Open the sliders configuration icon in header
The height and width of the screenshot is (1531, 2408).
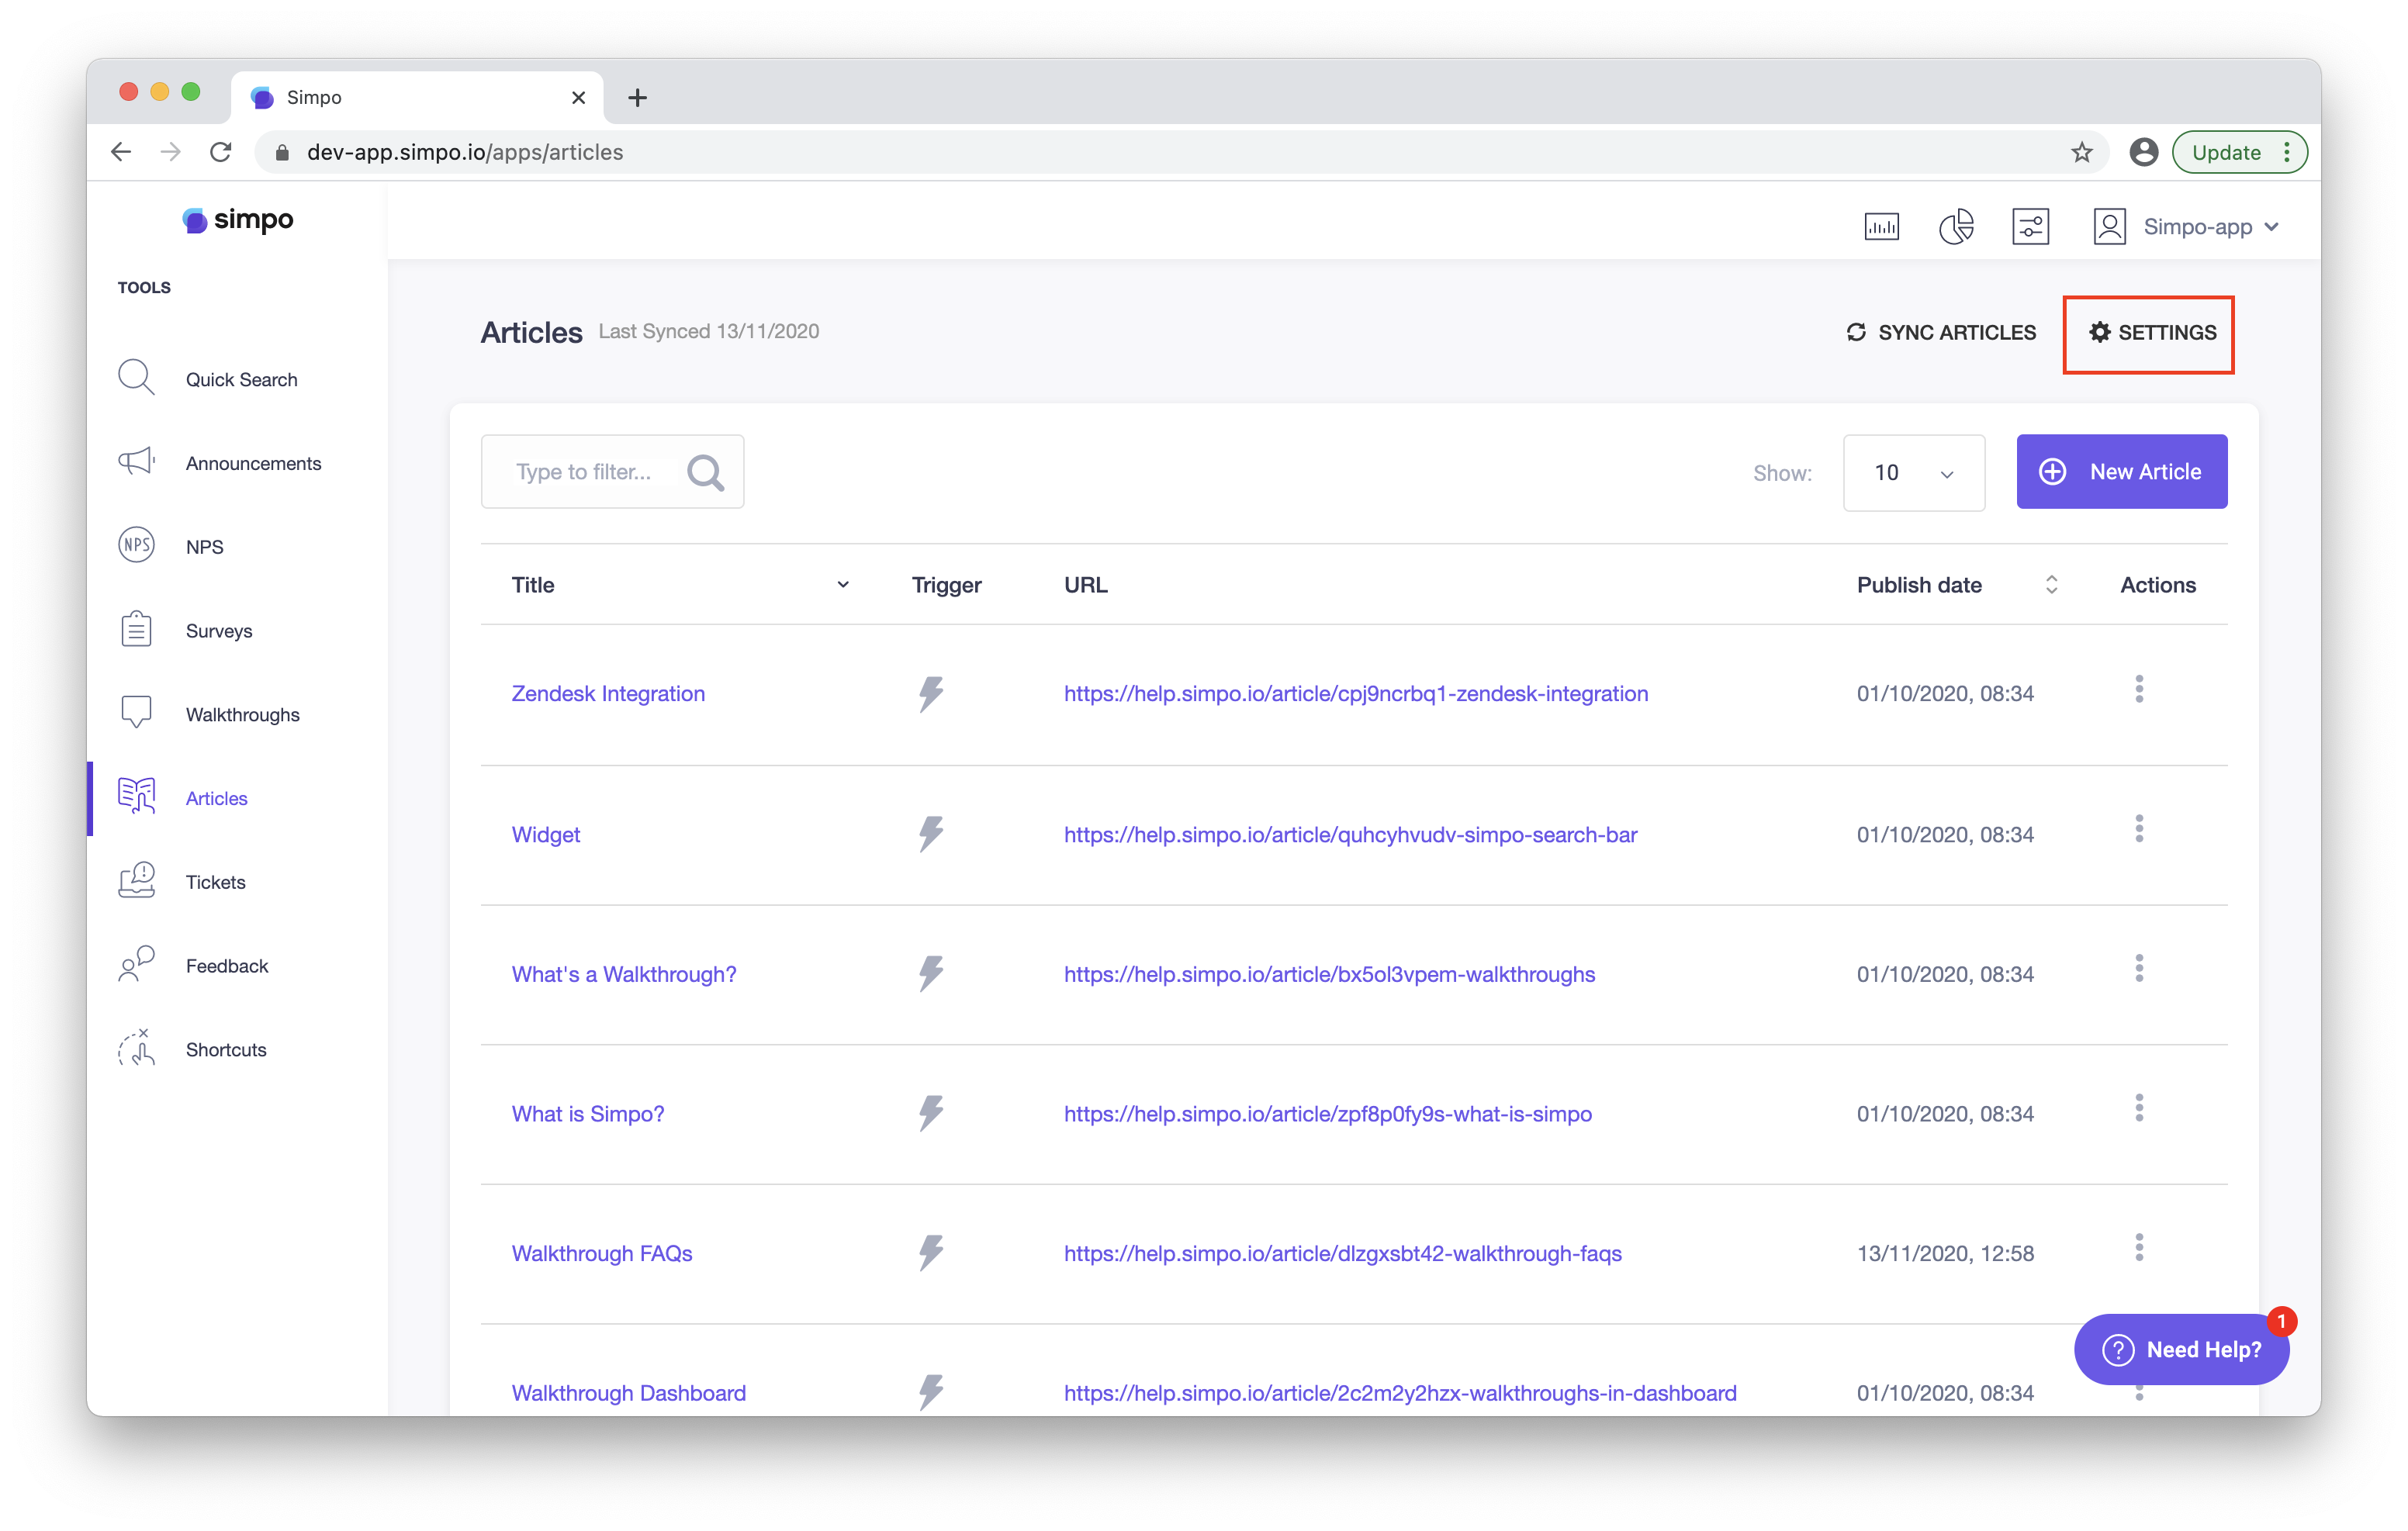(x=2030, y=227)
